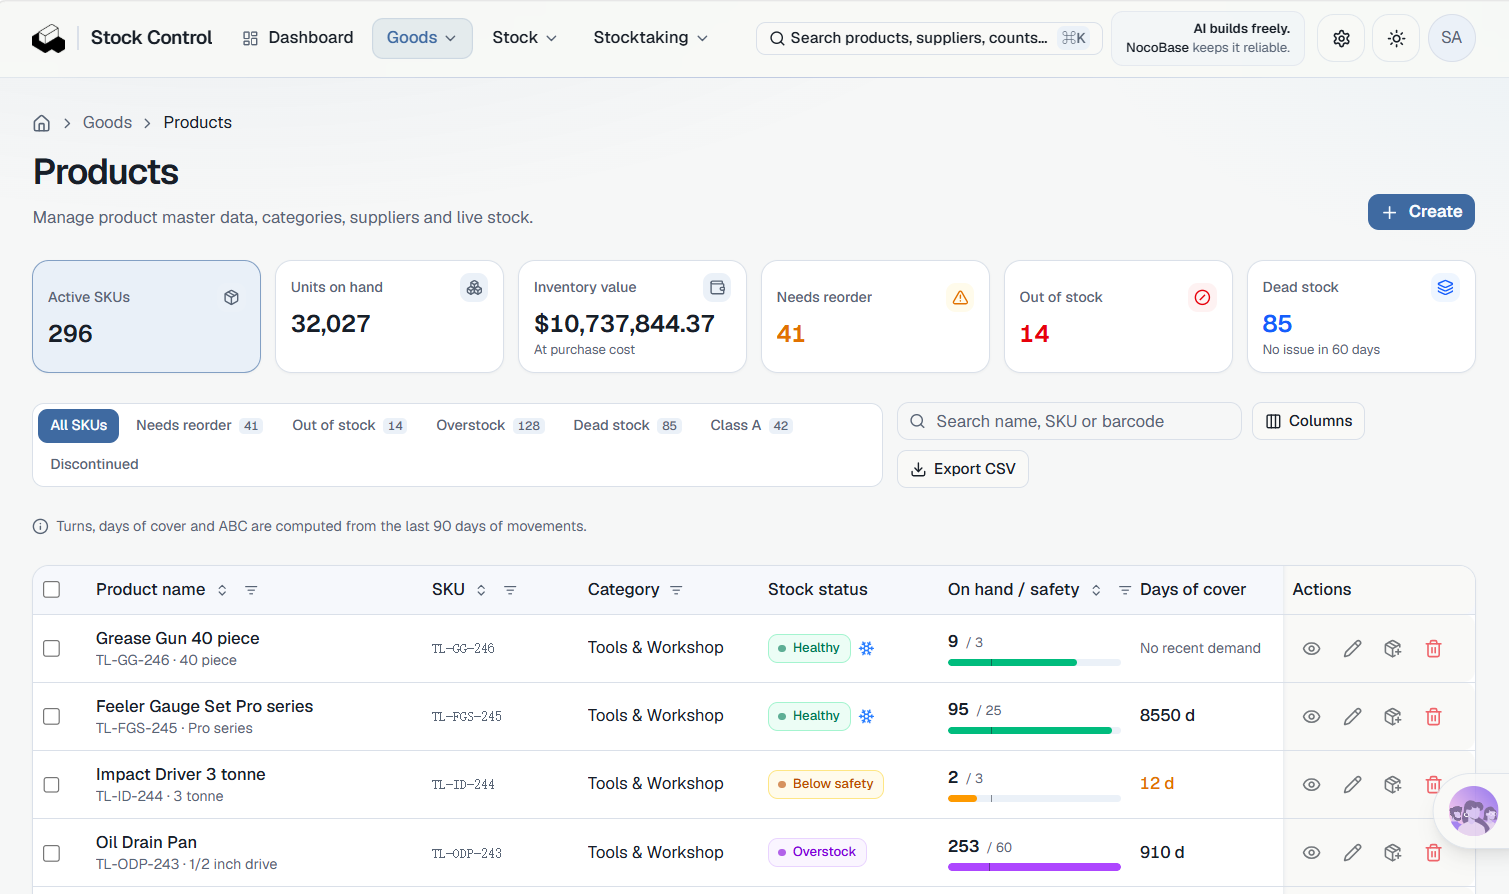Viewport: 1509px width, 894px height.
Task: Expand the Stock menu
Action: pos(524,38)
